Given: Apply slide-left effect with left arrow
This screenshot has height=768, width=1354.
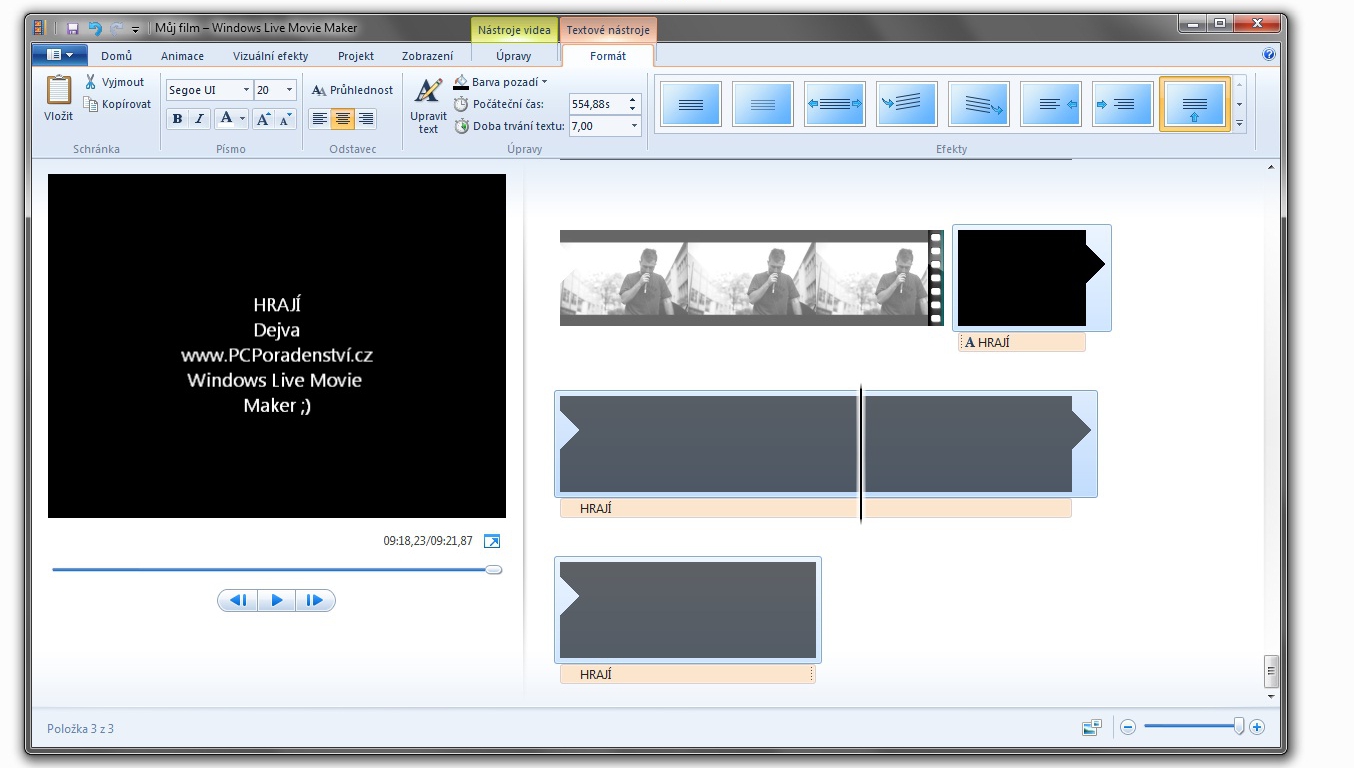Looking at the screenshot, I should (1051, 104).
